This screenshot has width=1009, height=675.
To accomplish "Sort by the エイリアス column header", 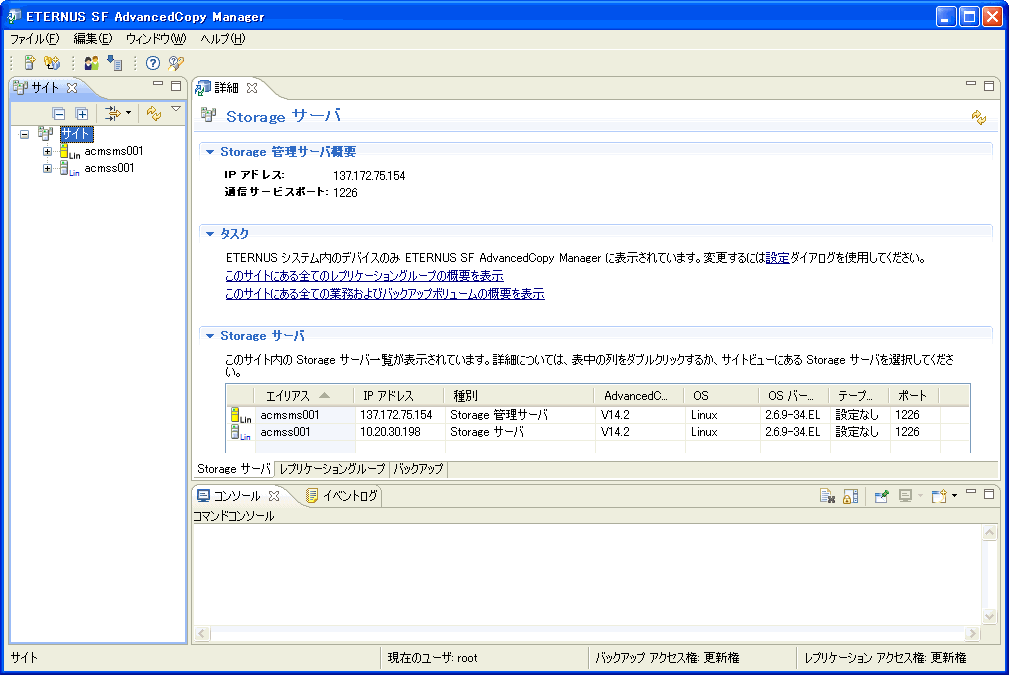I will click(304, 396).
